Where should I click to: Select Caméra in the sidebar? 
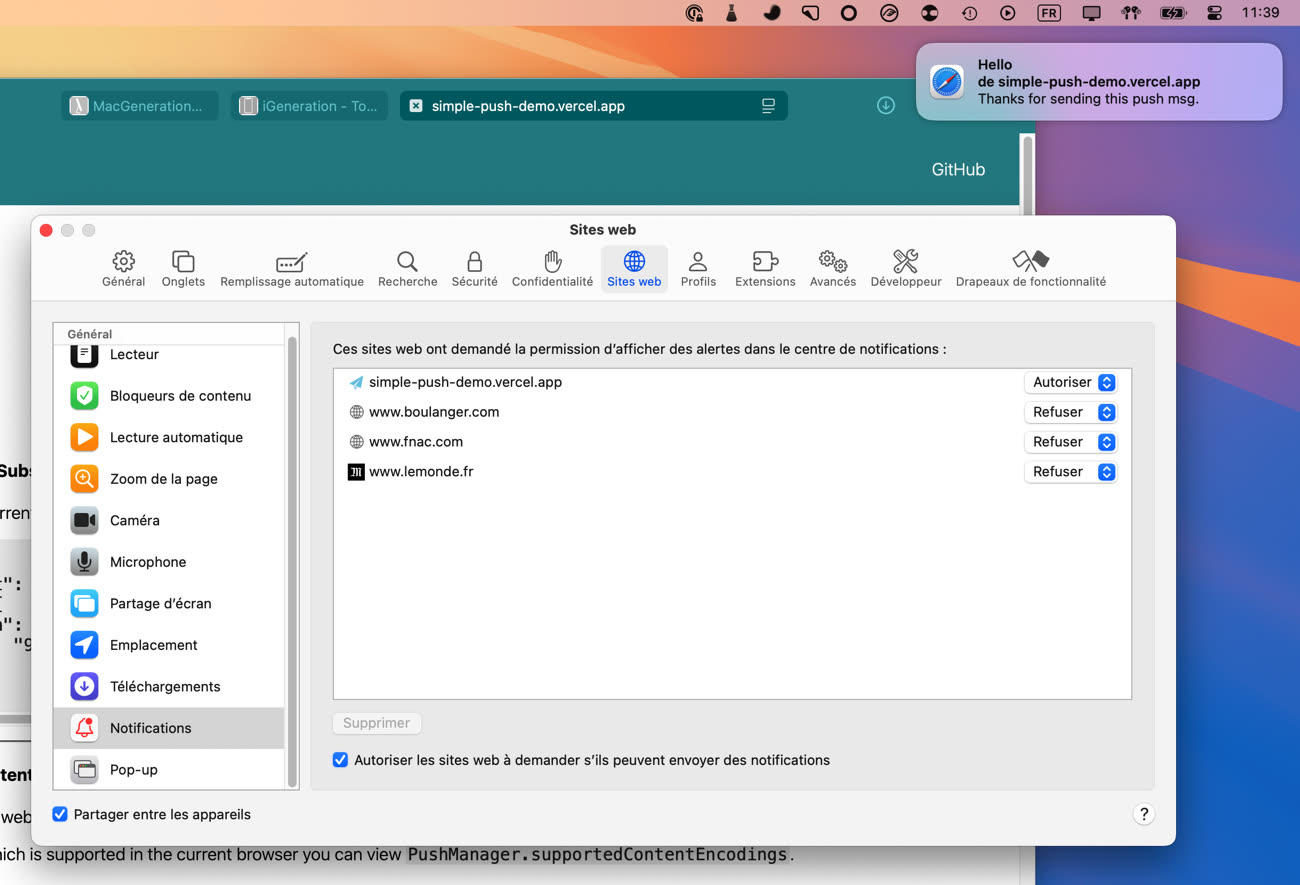click(169, 520)
